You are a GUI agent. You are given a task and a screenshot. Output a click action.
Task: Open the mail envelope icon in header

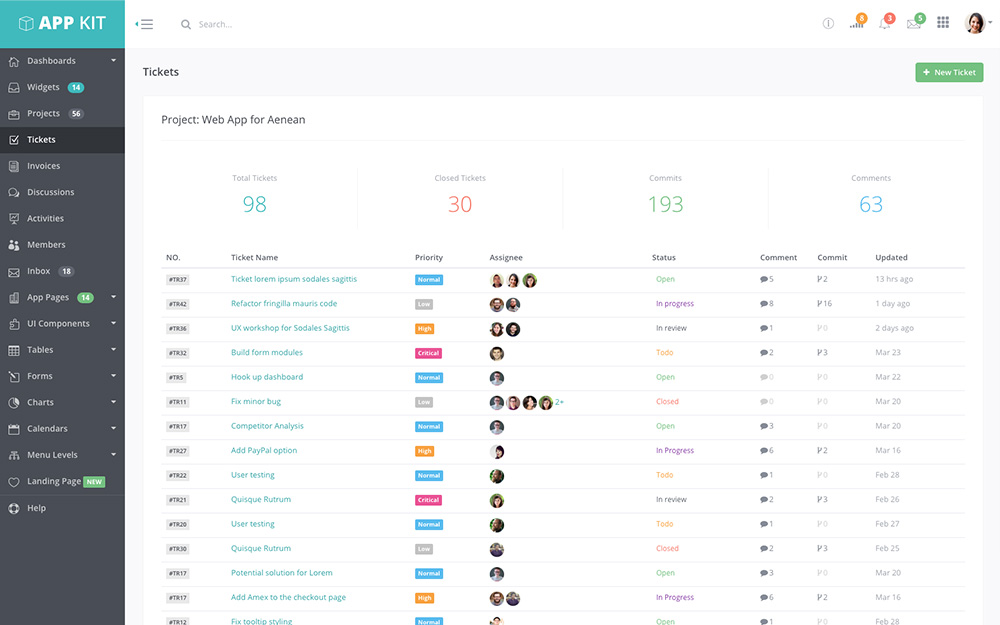click(913, 24)
